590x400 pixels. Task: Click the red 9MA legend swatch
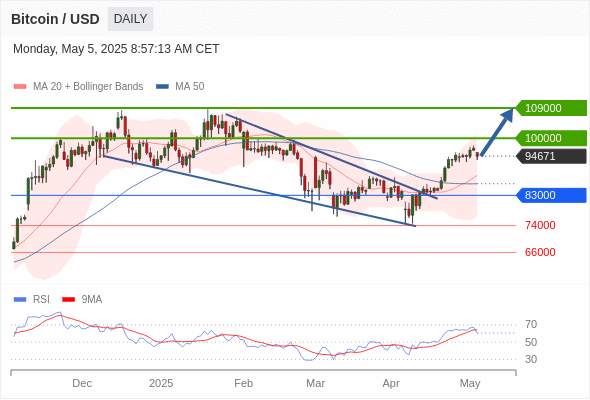(68, 300)
